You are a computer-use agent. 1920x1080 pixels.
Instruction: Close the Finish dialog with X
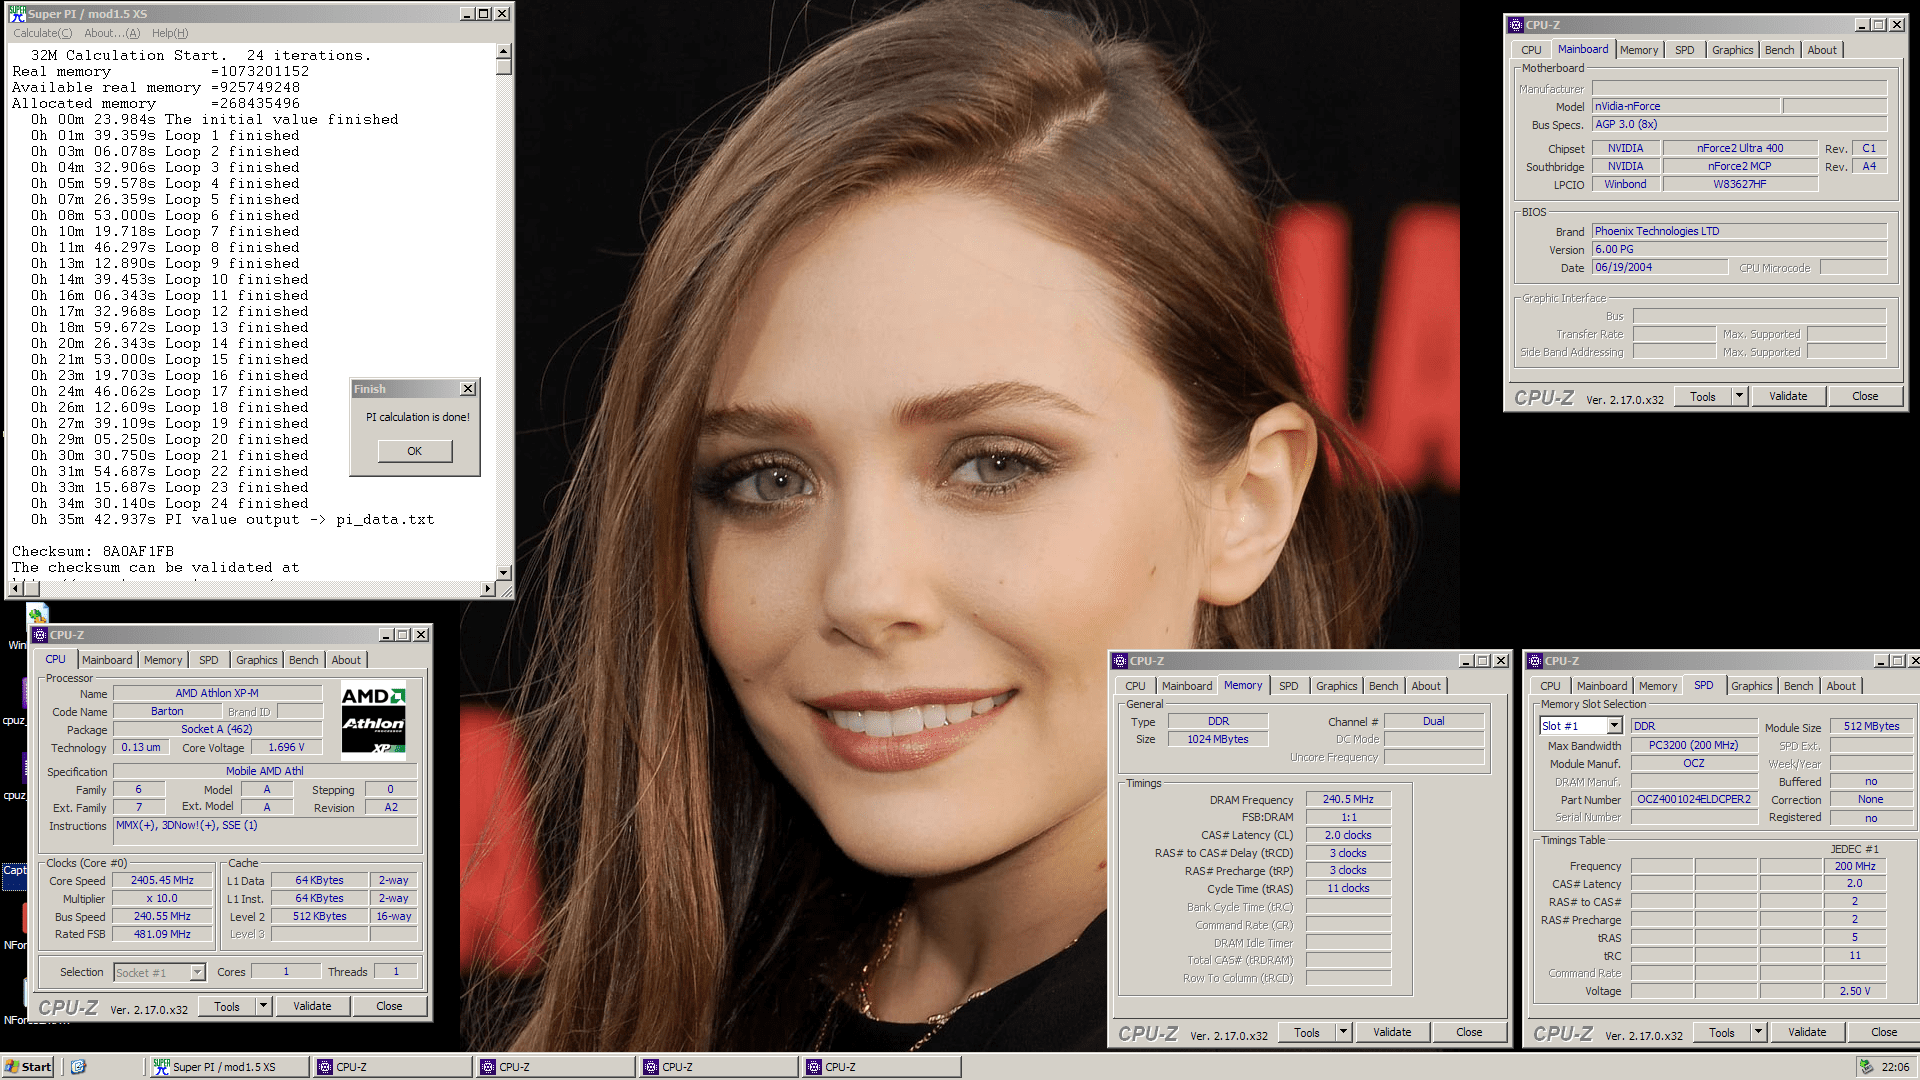coord(467,389)
